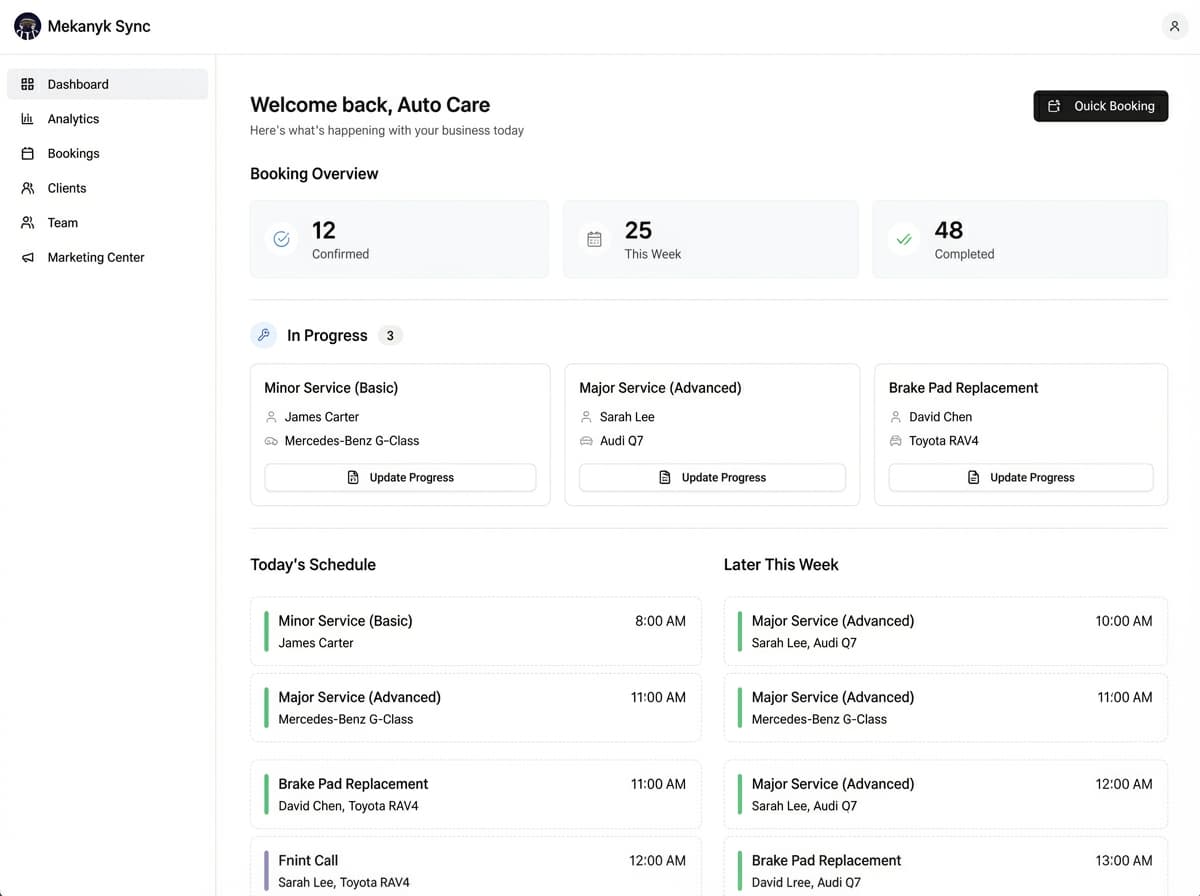Open the Fnint Call schedule item
Image resolution: width=1200 pixels, height=896 pixels.
coord(476,870)
